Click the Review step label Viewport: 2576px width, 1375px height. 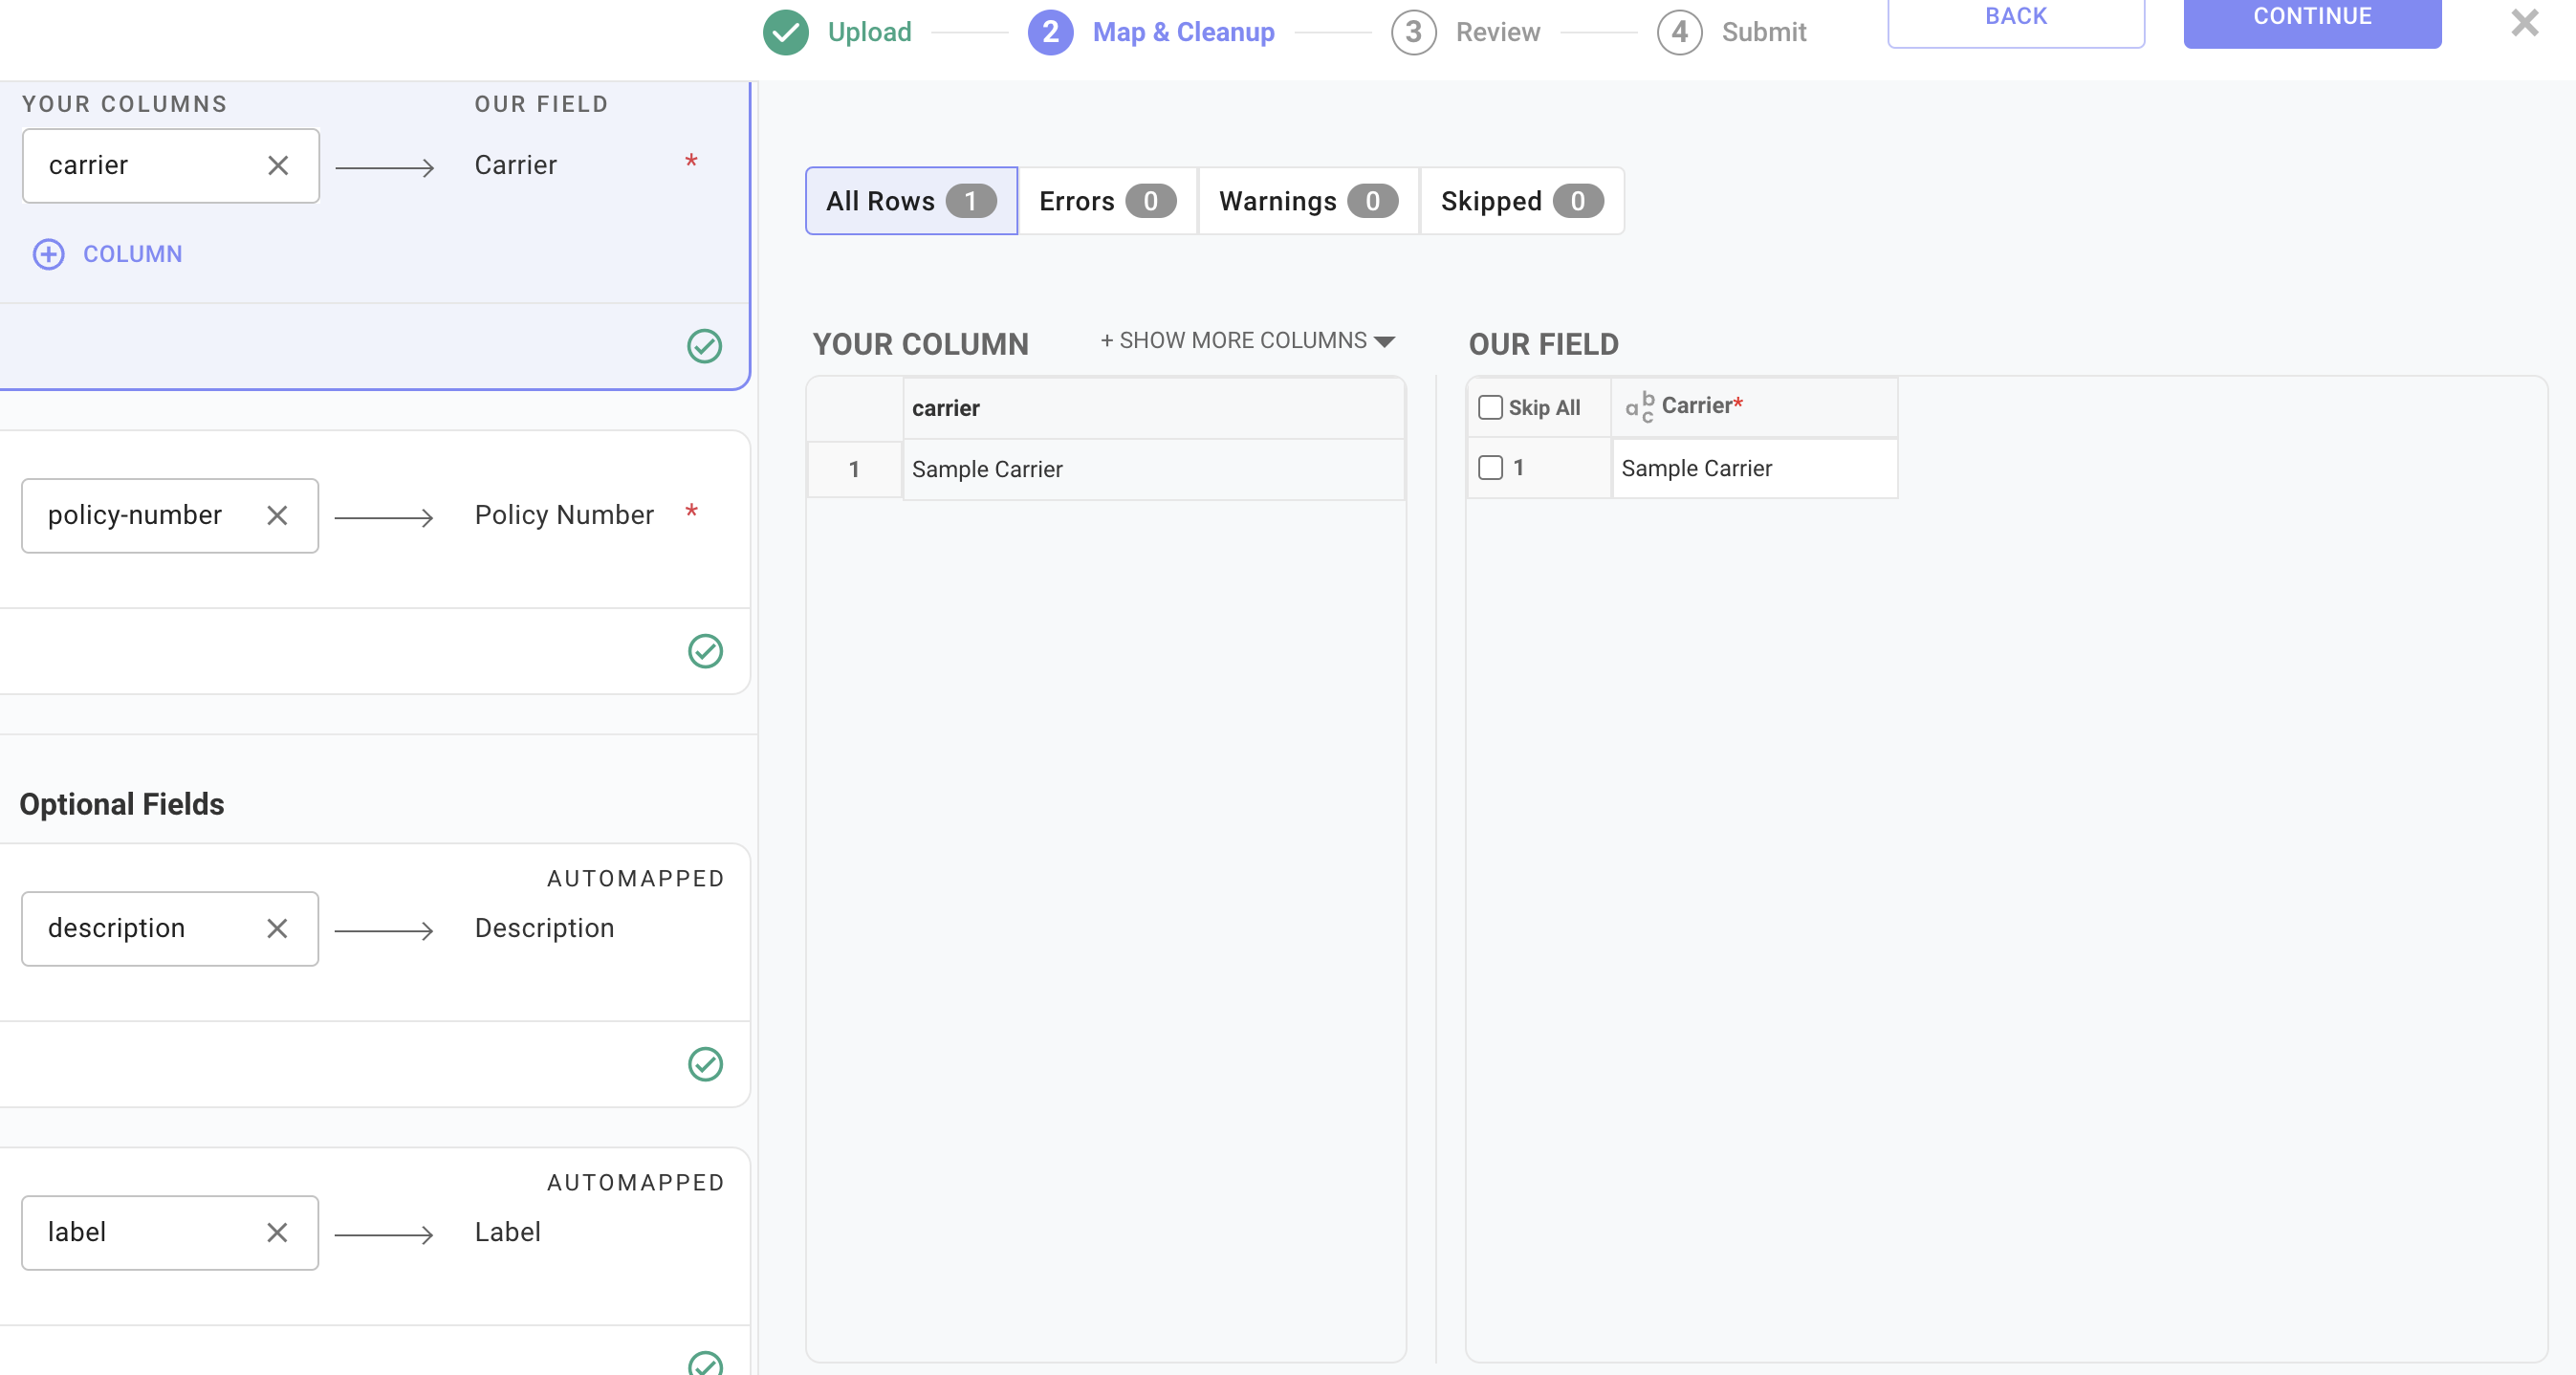1497,32
